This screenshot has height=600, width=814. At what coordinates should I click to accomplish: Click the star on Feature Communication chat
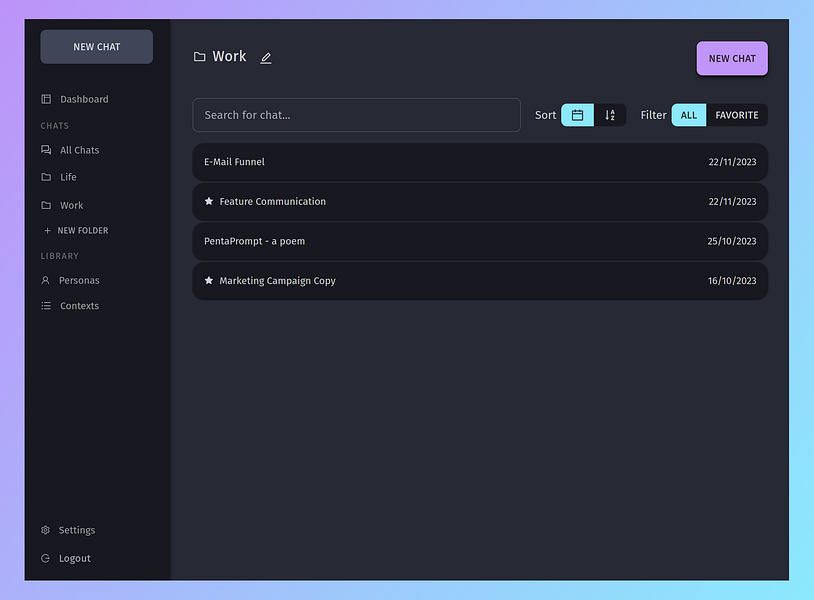(x=209, y=201)
